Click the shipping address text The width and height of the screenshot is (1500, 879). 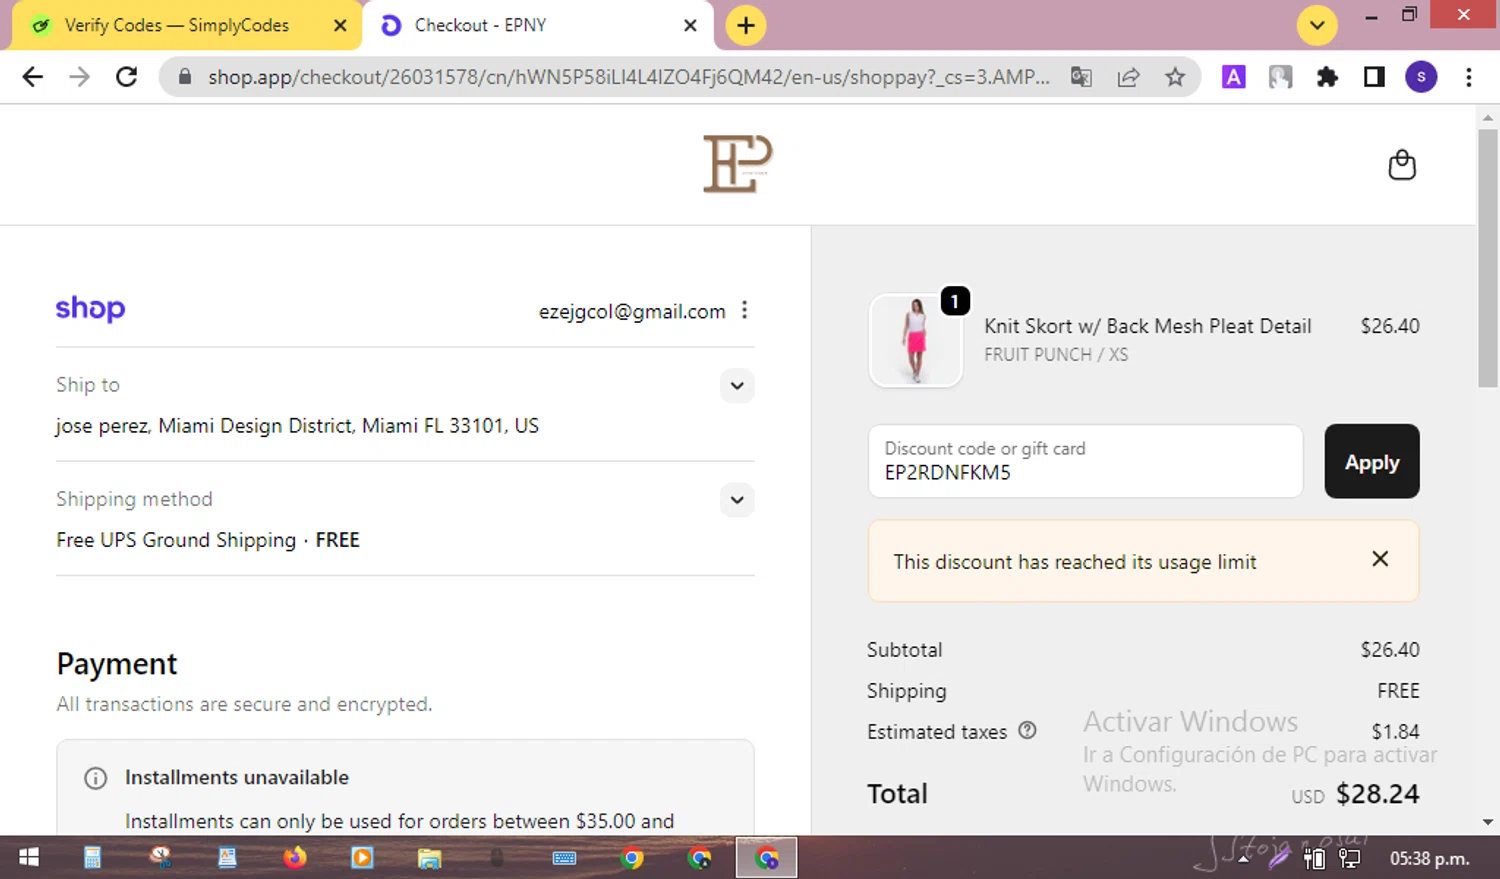pyautogui.click(x=297, y=426)
